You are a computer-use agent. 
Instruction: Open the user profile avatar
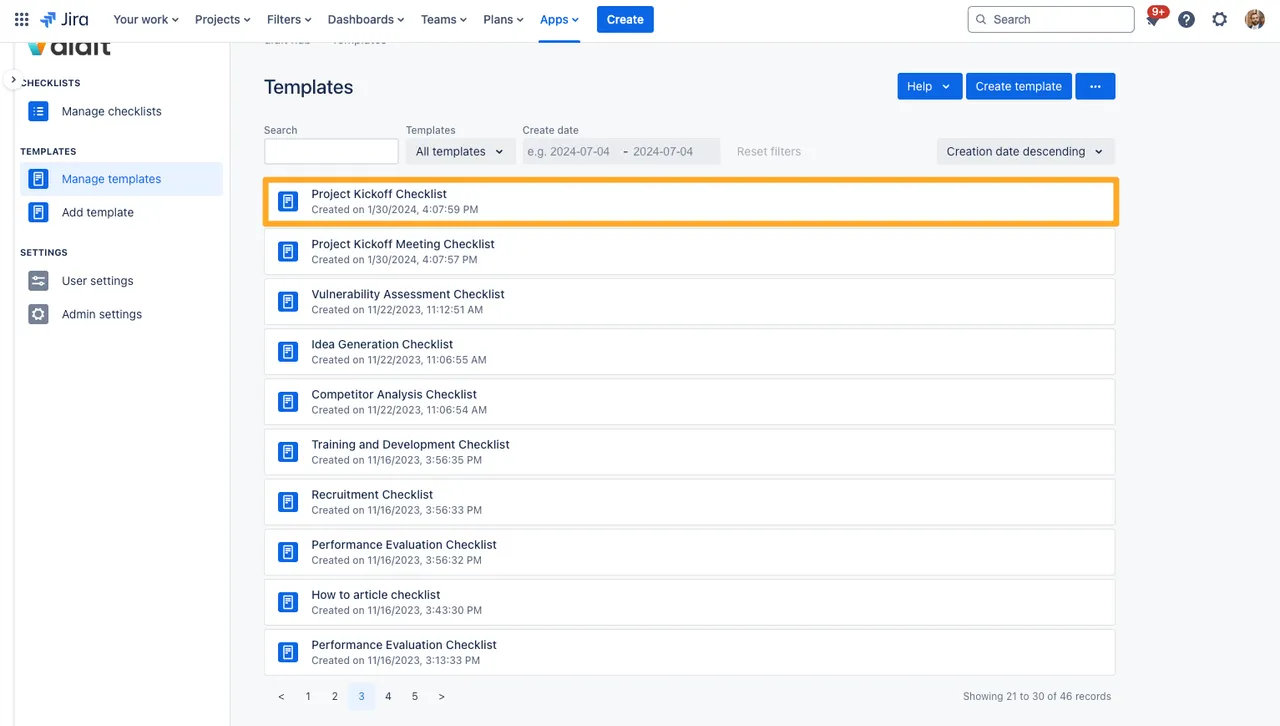(1254, 19)
